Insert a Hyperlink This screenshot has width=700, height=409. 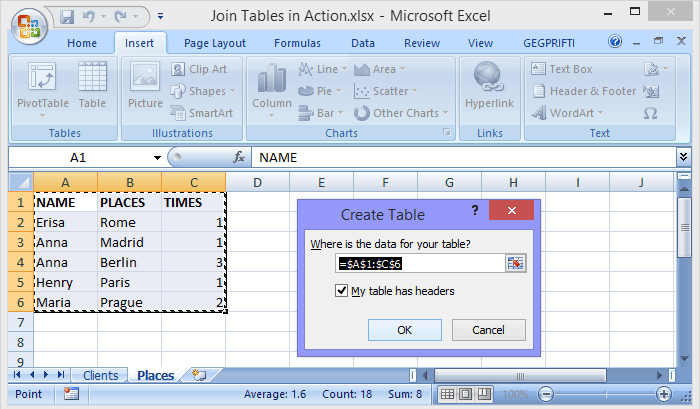[489, 85]
